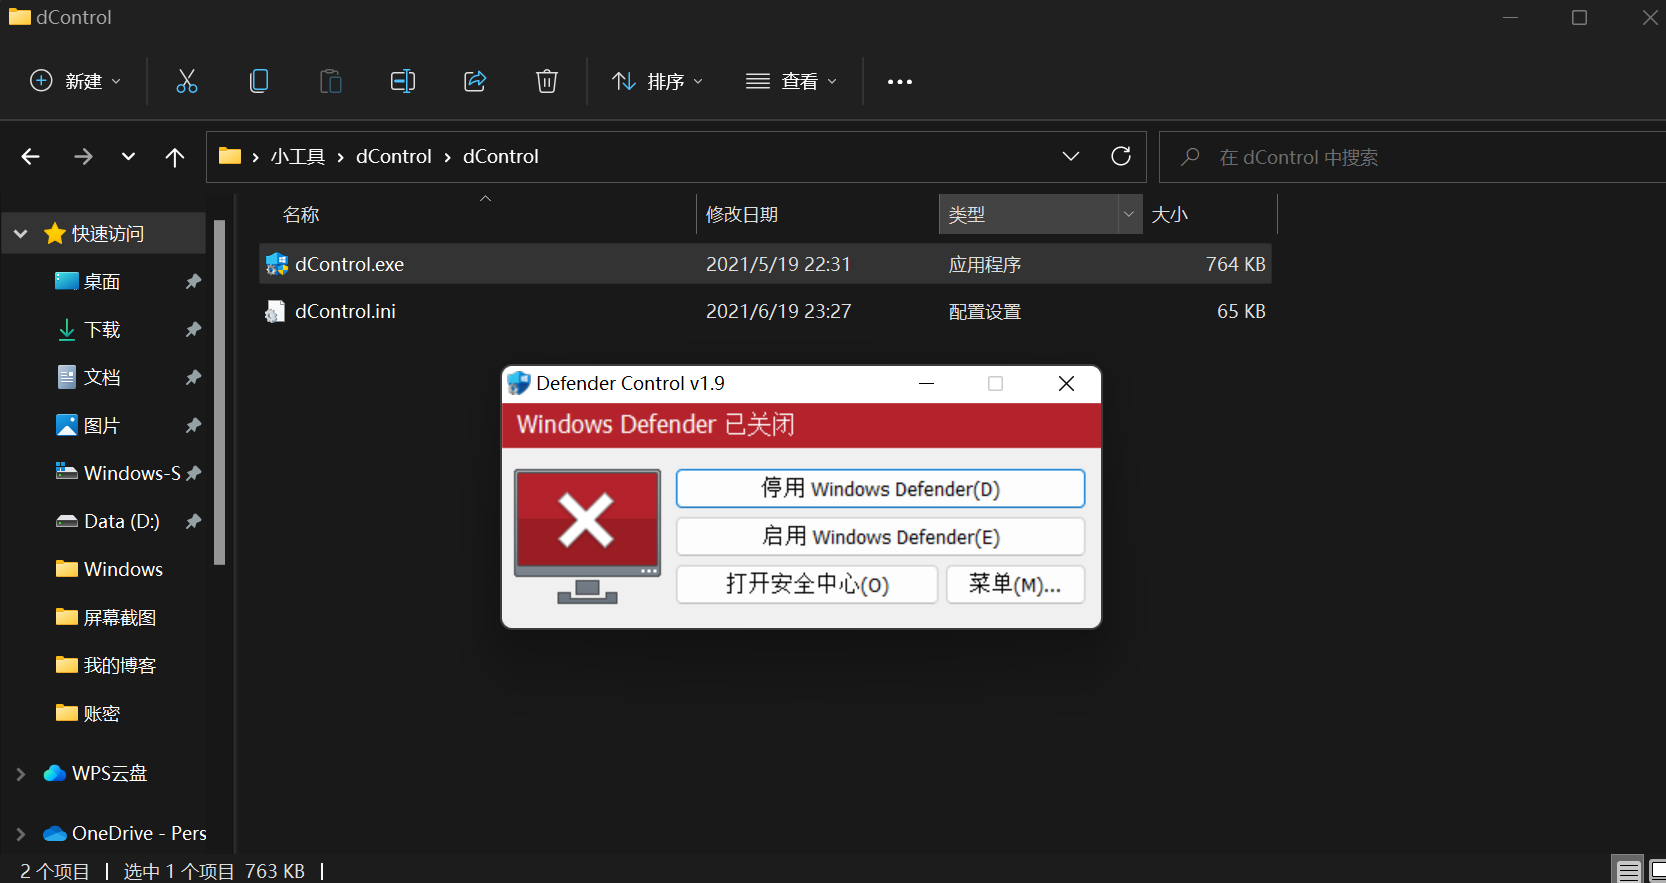Viewport: 1666px width, 883px height.
Task: Click the pin icon beside 下载
Action: point(193,330)
